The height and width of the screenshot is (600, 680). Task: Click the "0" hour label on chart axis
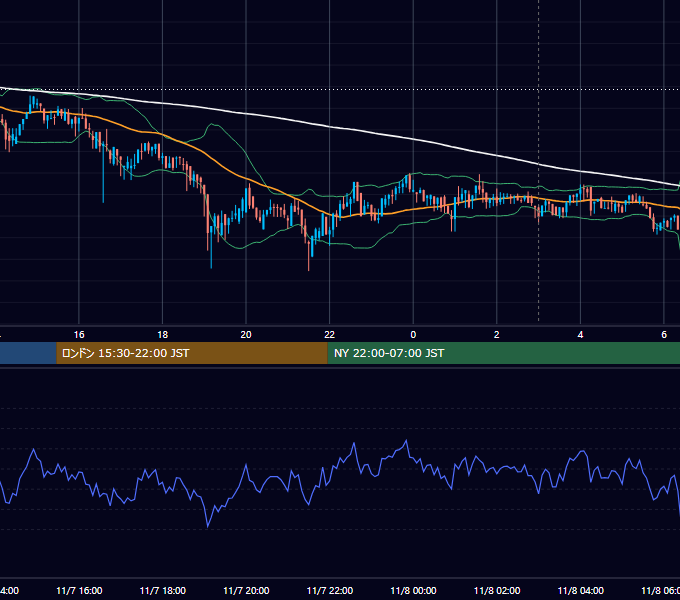pyautogui.click(x=413, y=335)
